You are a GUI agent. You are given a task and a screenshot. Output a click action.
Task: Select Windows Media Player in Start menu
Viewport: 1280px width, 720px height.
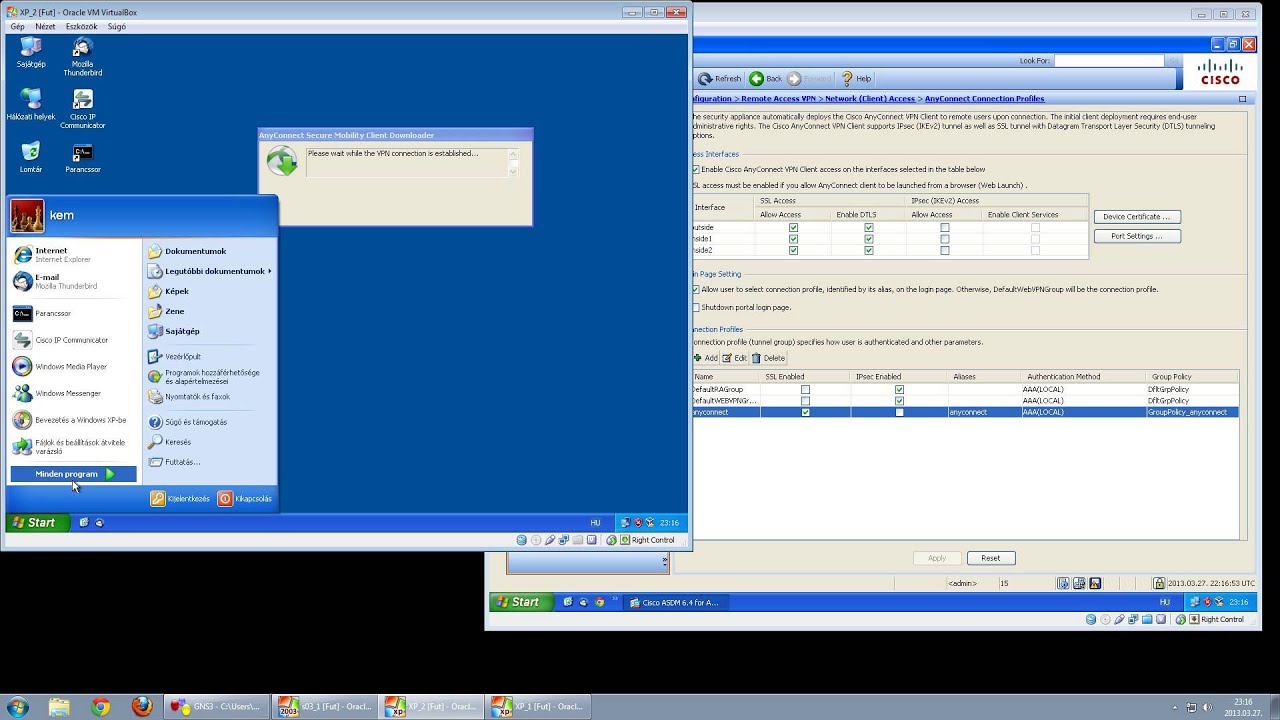tap(73, 367)
